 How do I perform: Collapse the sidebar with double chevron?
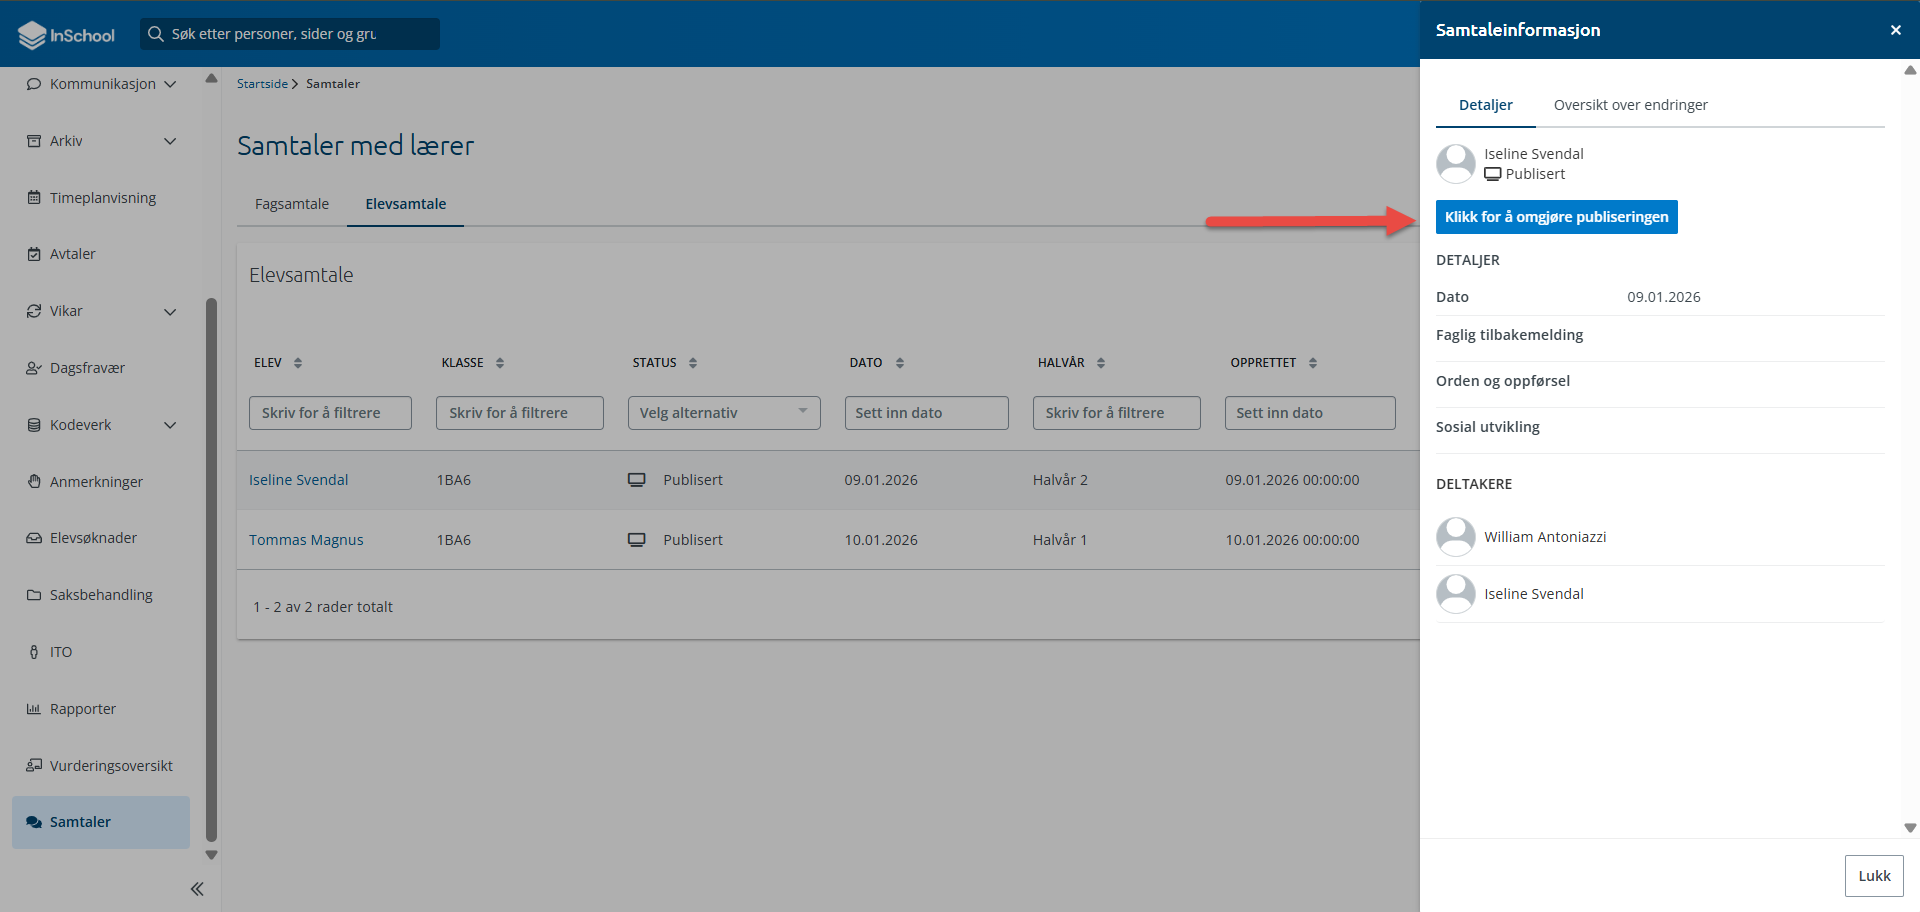[197, 889]
